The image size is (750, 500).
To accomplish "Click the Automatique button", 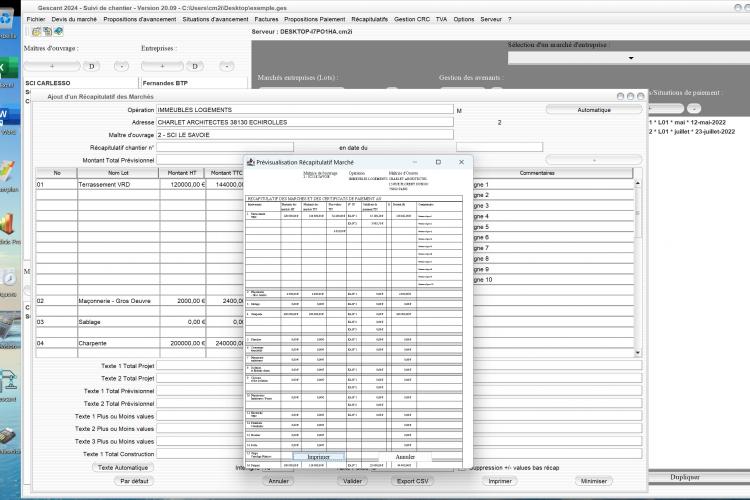I will coord(594,110).
